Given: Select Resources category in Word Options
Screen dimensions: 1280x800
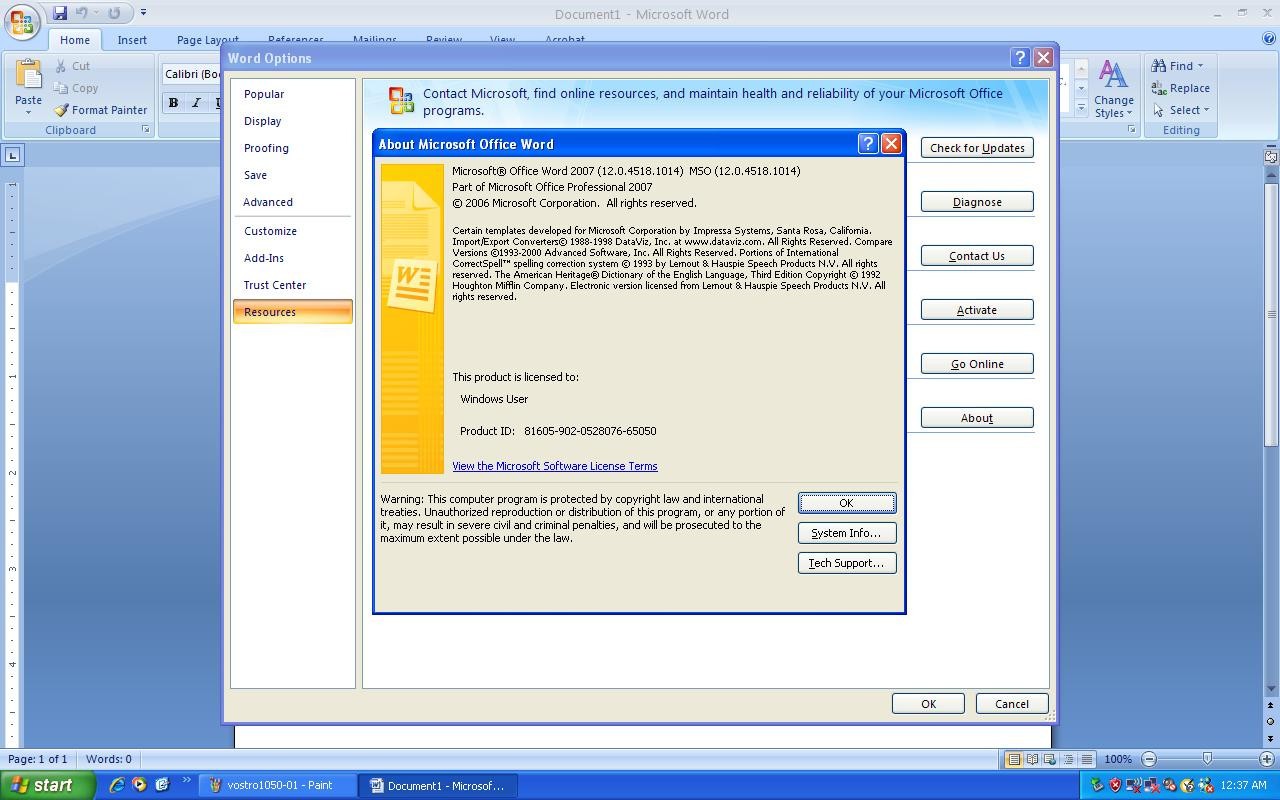Looking at the screenshot, I should pyautogui.click(x=293, y=312).
